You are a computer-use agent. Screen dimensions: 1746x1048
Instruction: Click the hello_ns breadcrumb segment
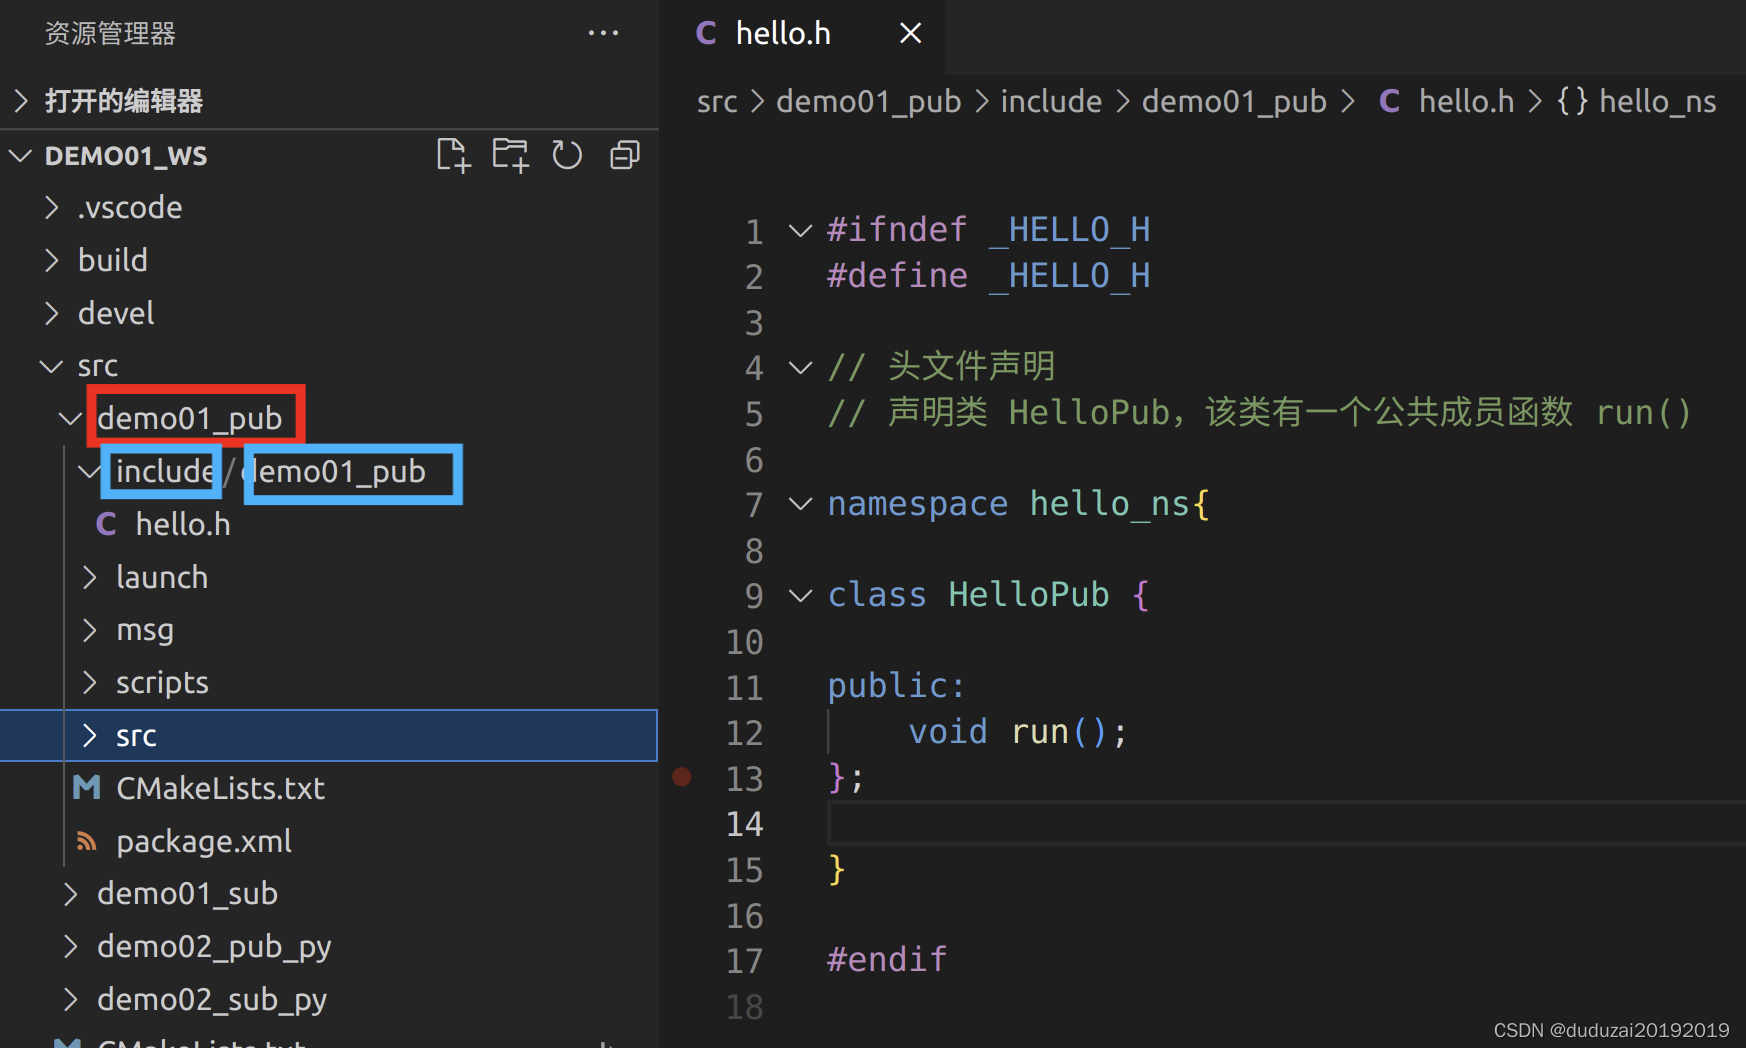[x=1657, y=101]
